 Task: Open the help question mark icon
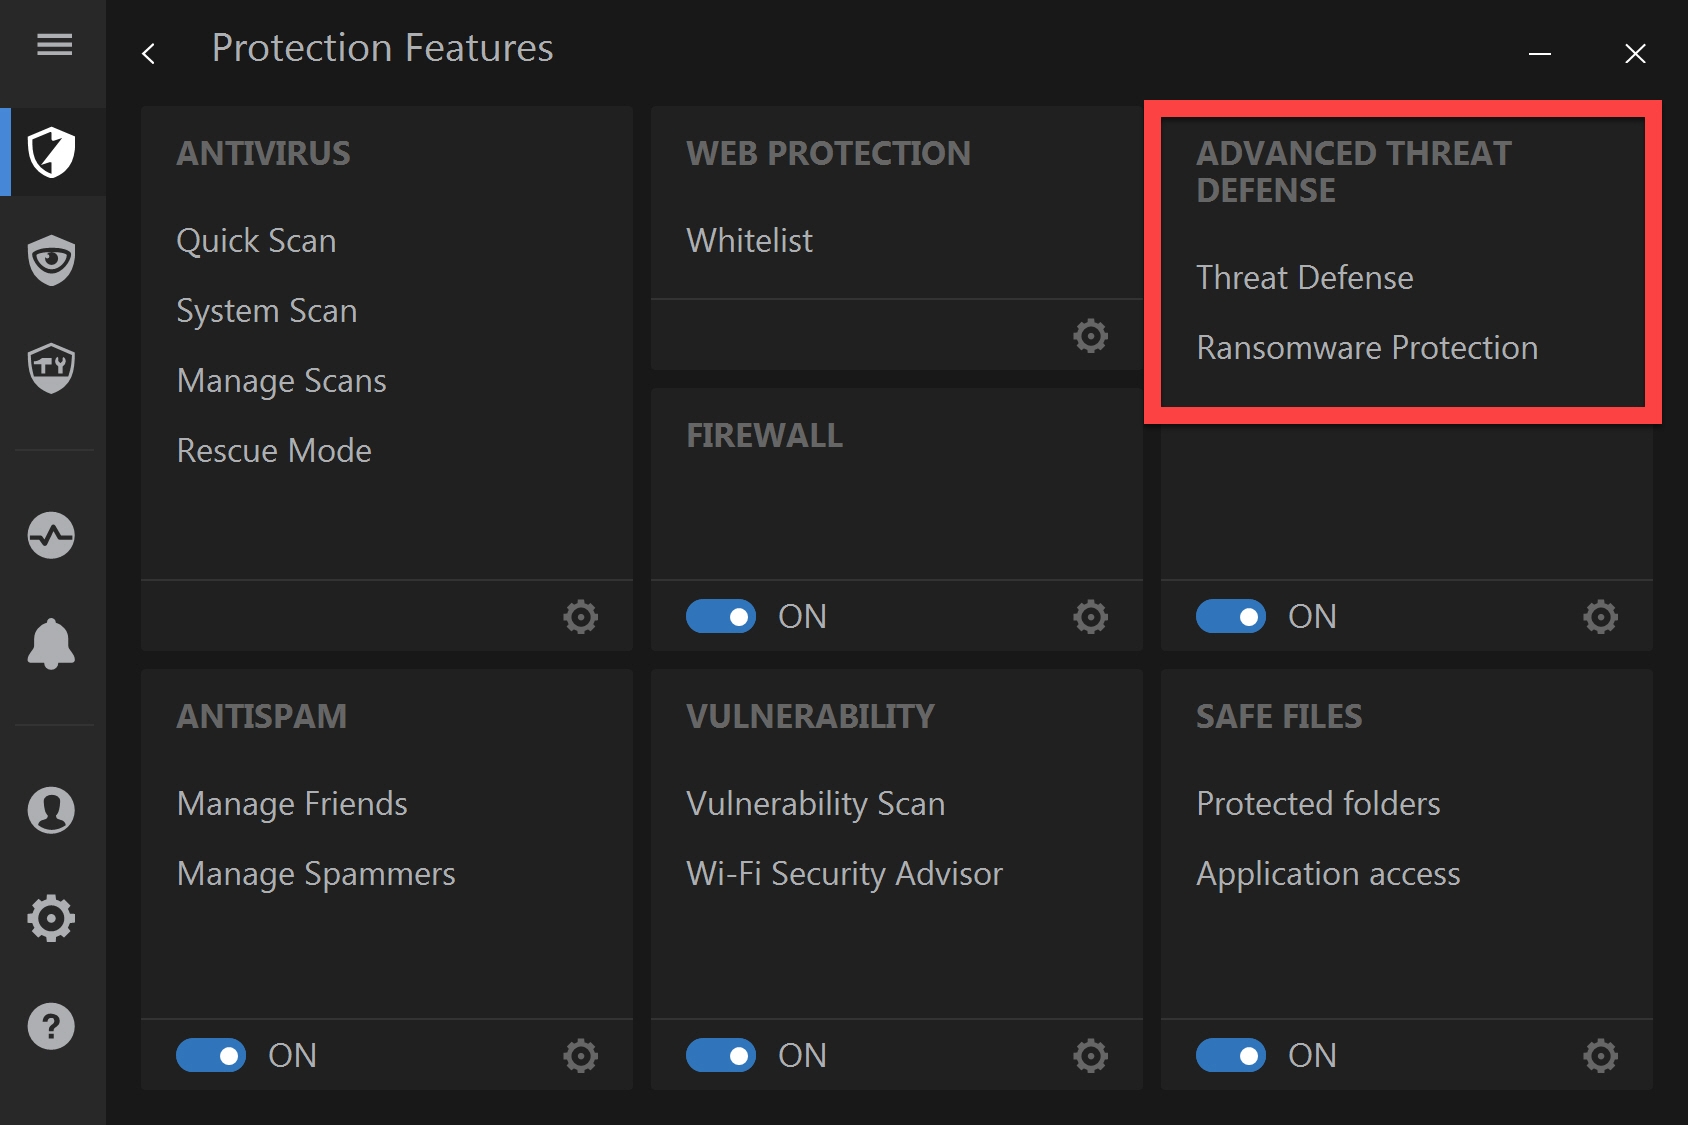click(x=51, y=1026)
